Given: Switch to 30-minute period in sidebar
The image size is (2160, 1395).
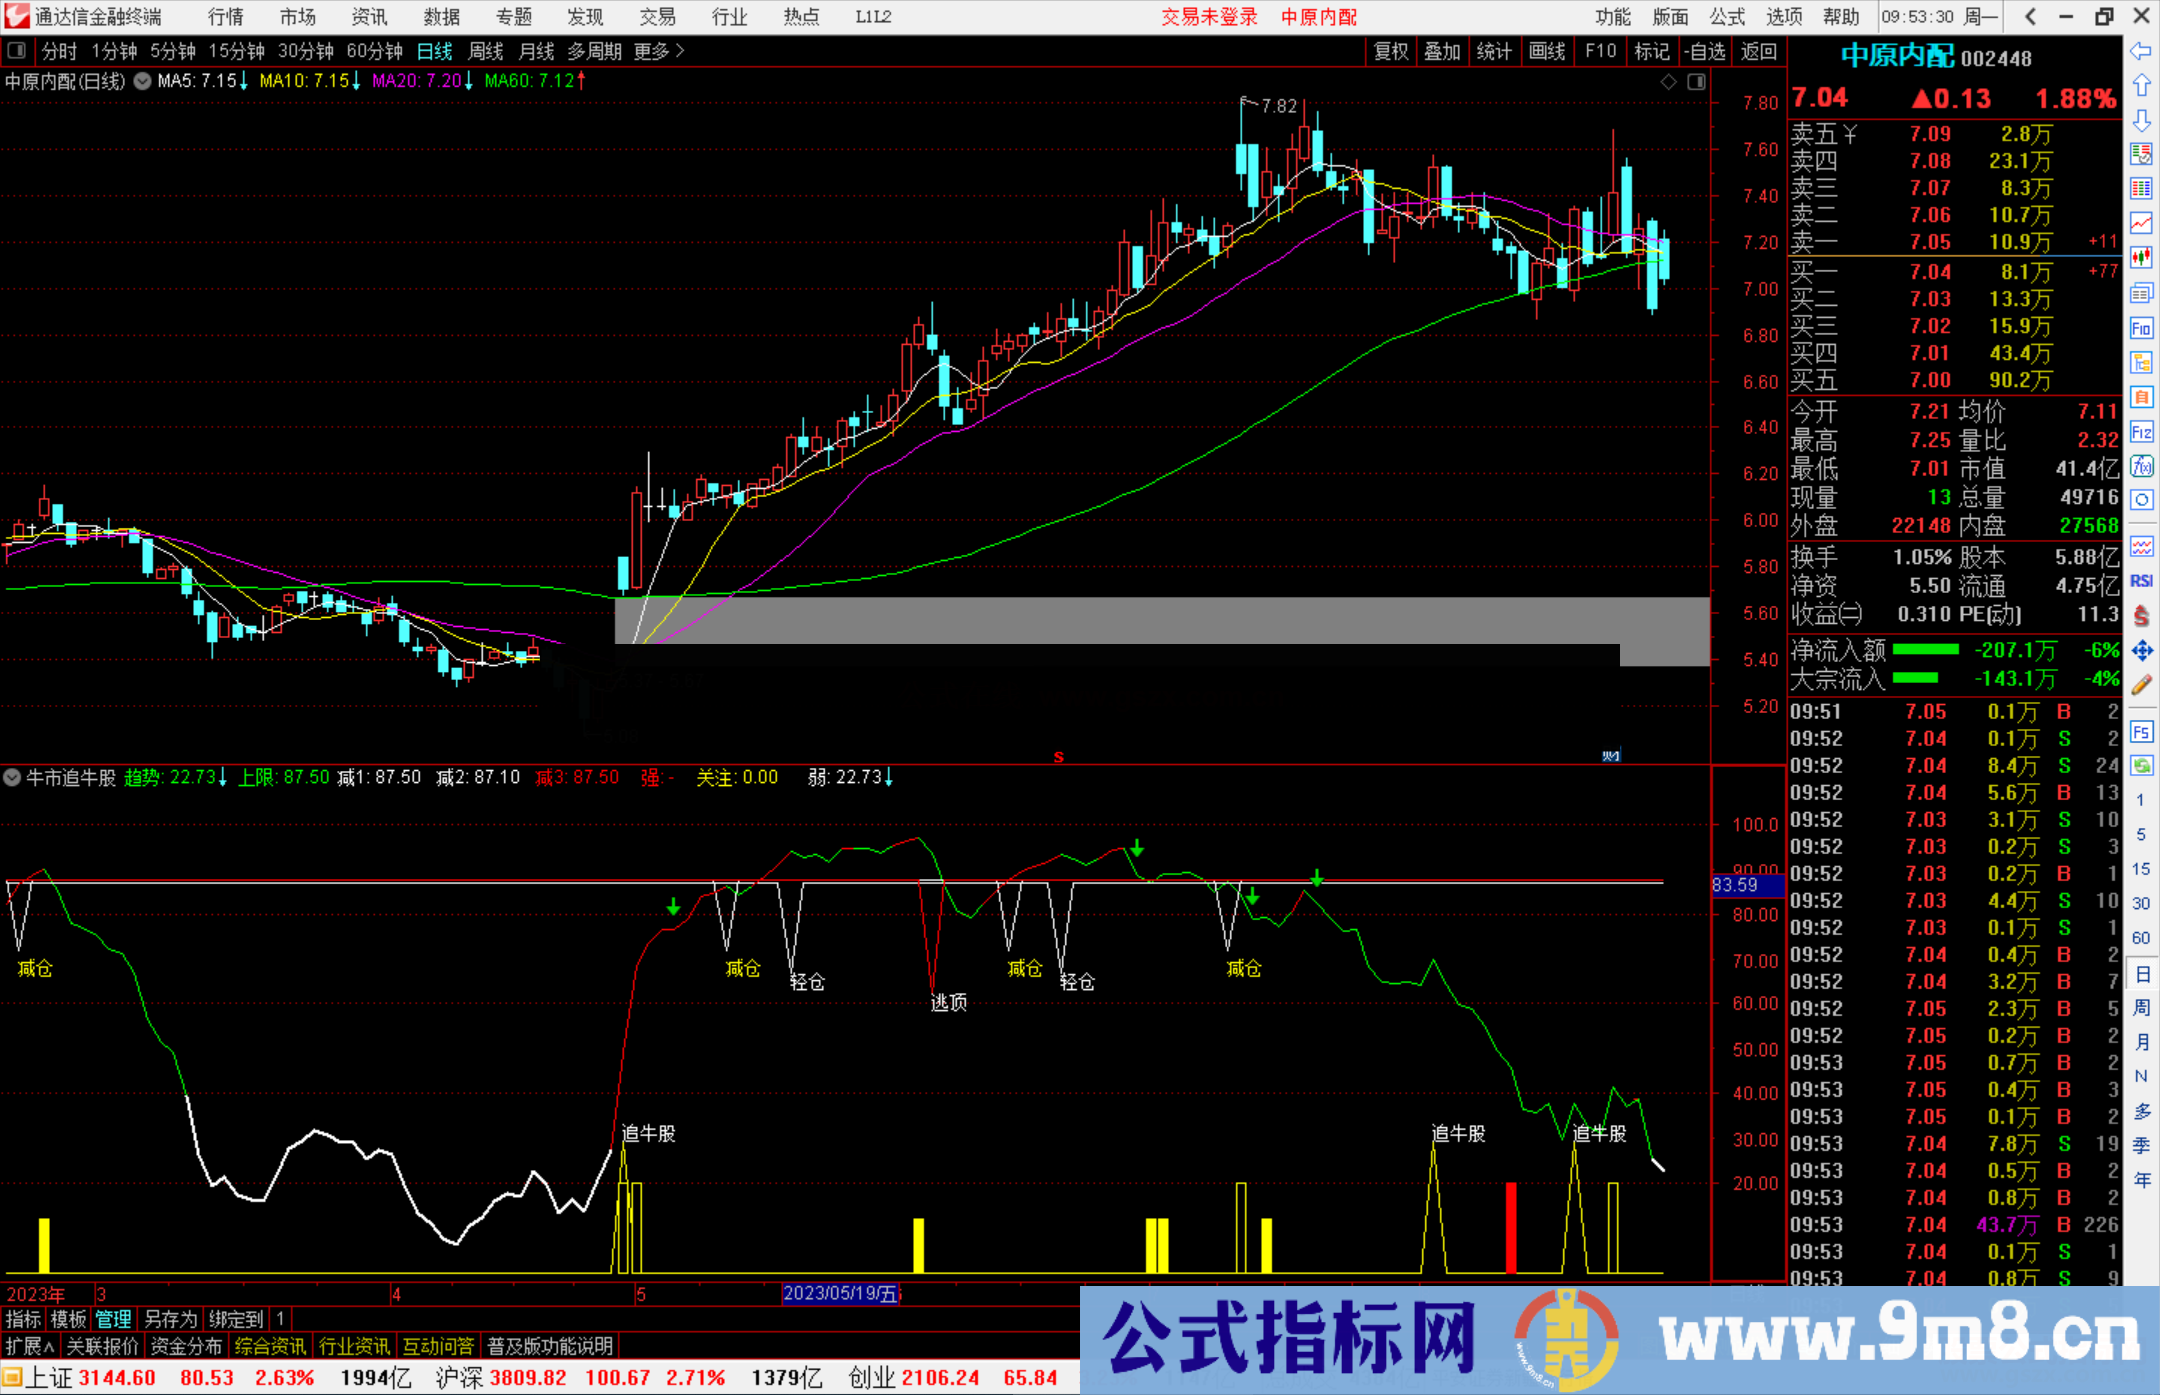Looking at the screenshot, I should (x=2140, y=903).
